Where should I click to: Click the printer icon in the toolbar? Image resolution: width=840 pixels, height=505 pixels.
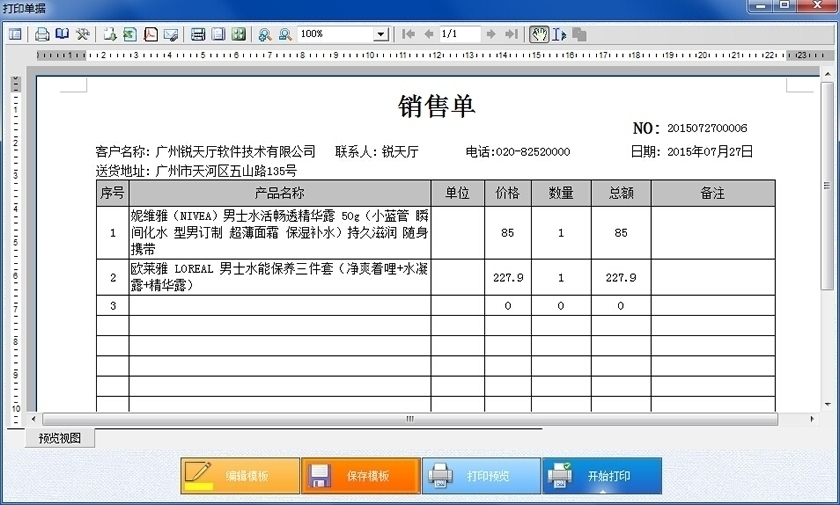click(x=42, y=34)
